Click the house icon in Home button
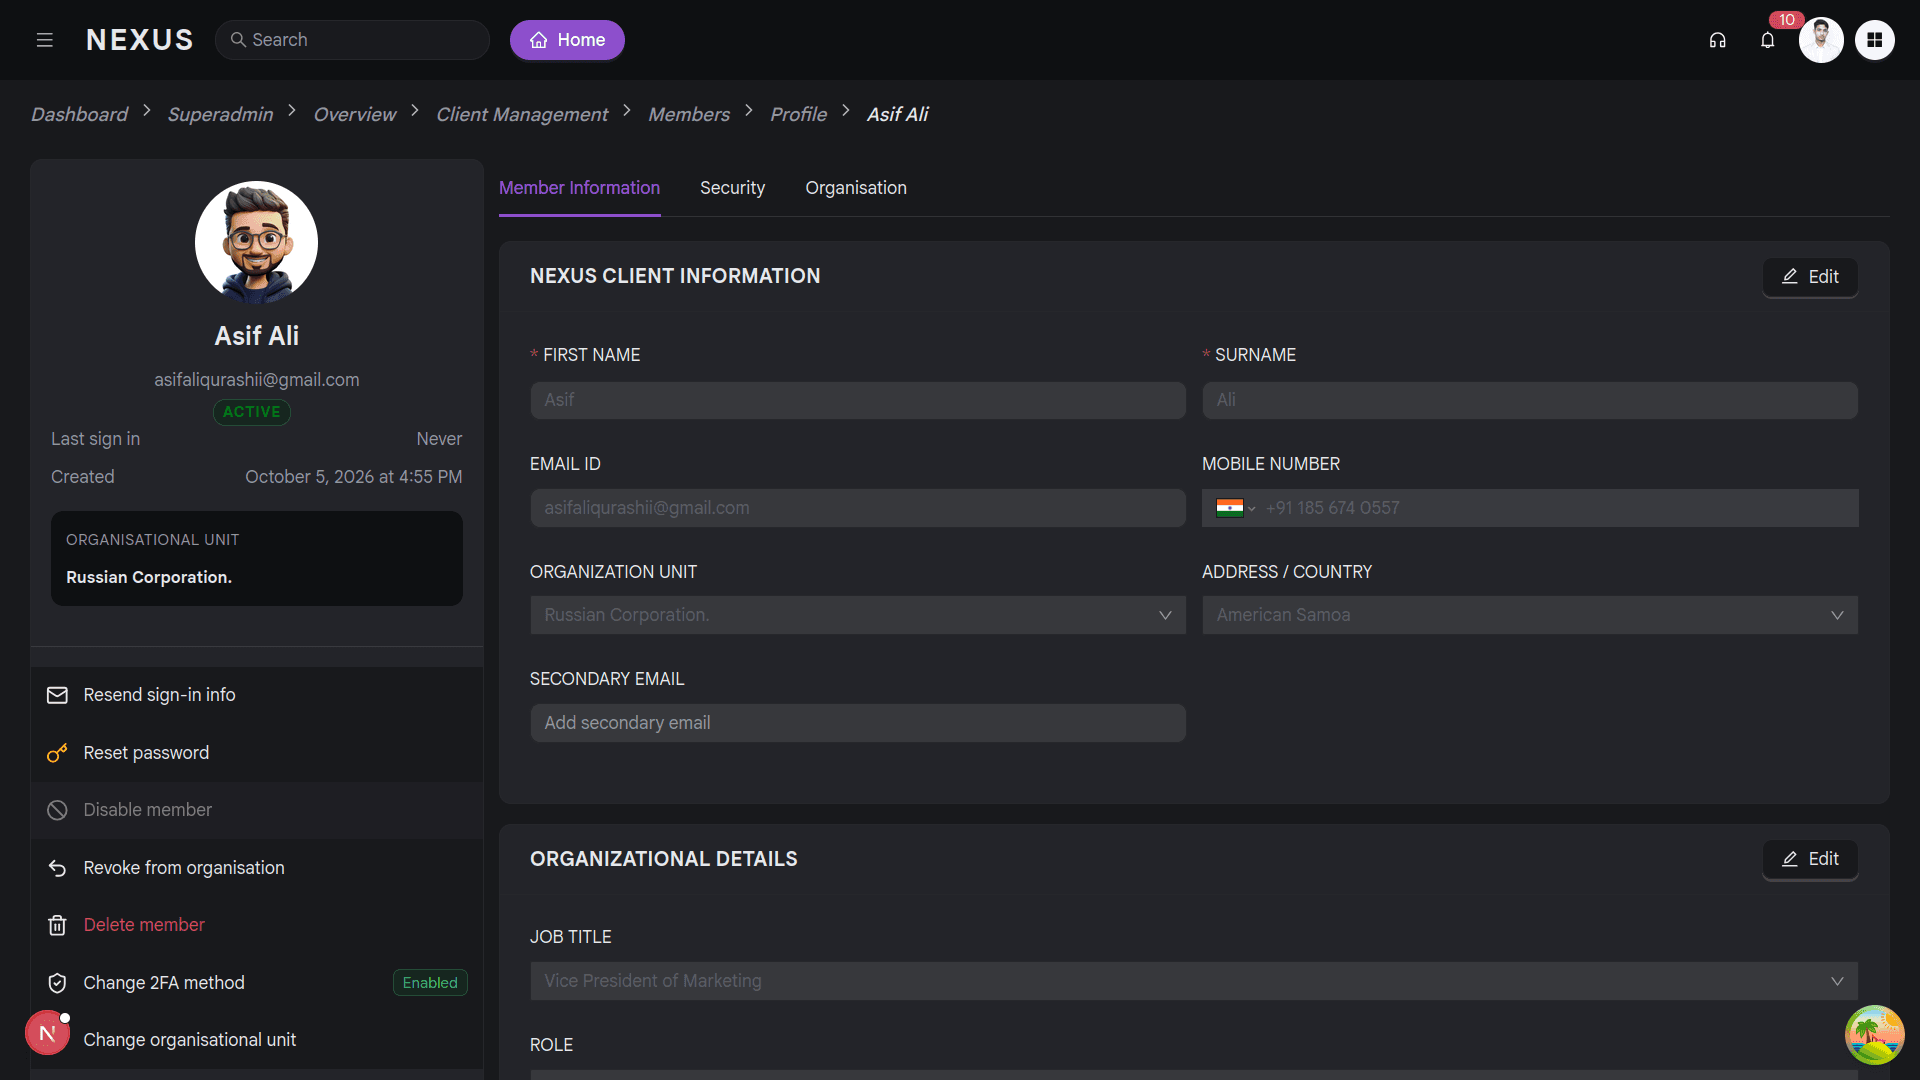The height and width of the screenshot is (1080, 1920). point(539,40)
